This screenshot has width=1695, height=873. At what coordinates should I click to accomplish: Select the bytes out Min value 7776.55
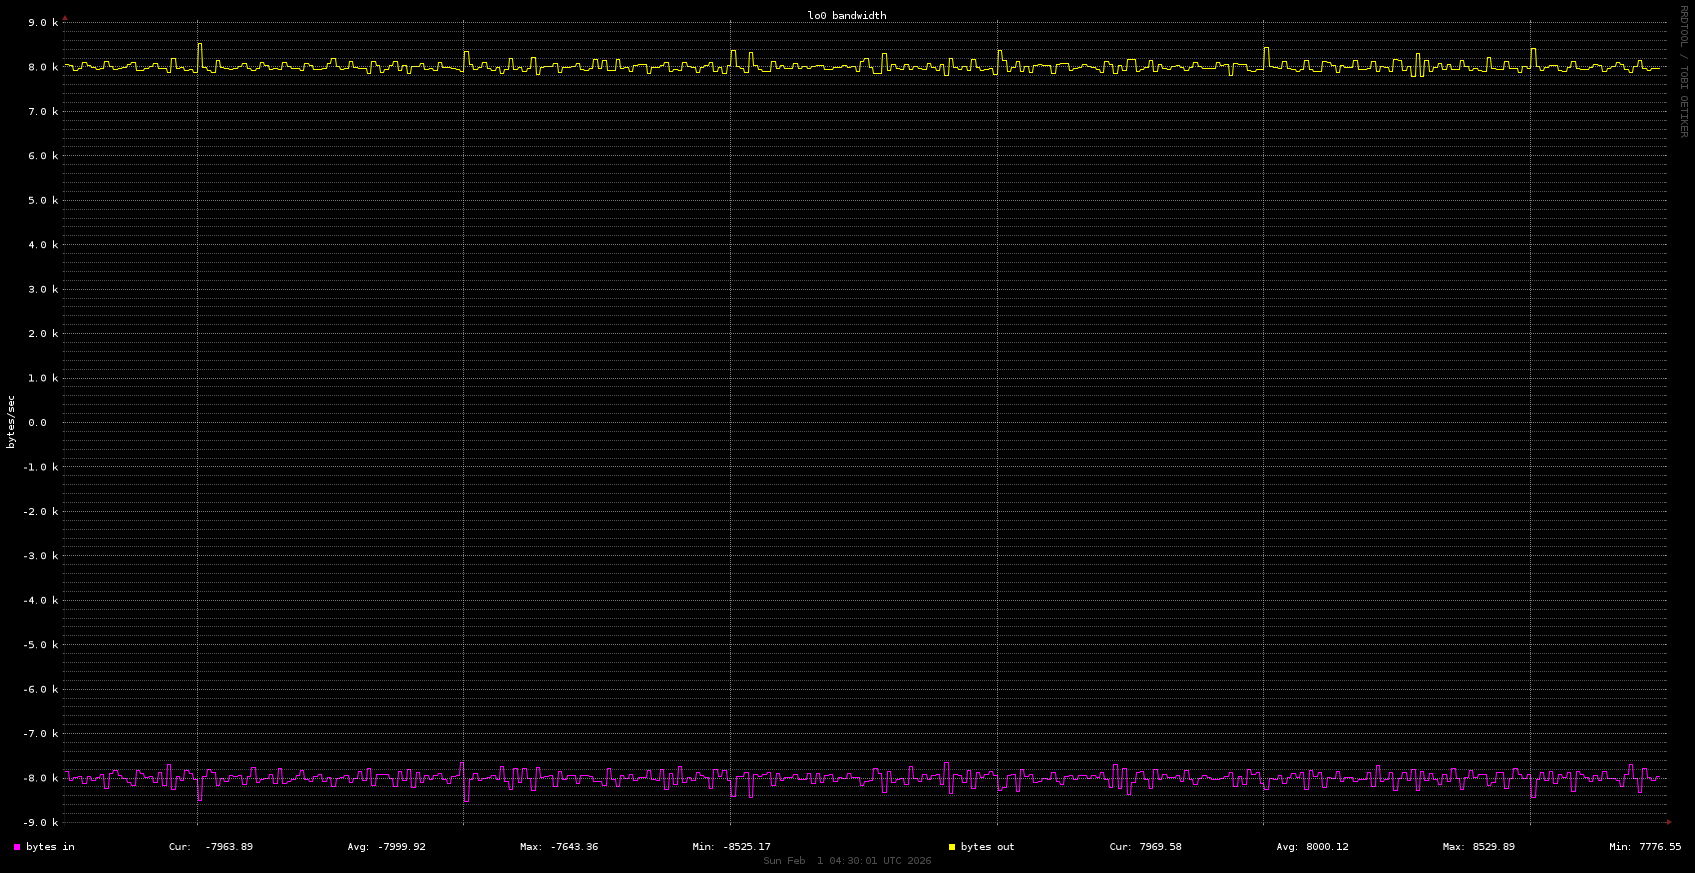[x=1660, y=847]
